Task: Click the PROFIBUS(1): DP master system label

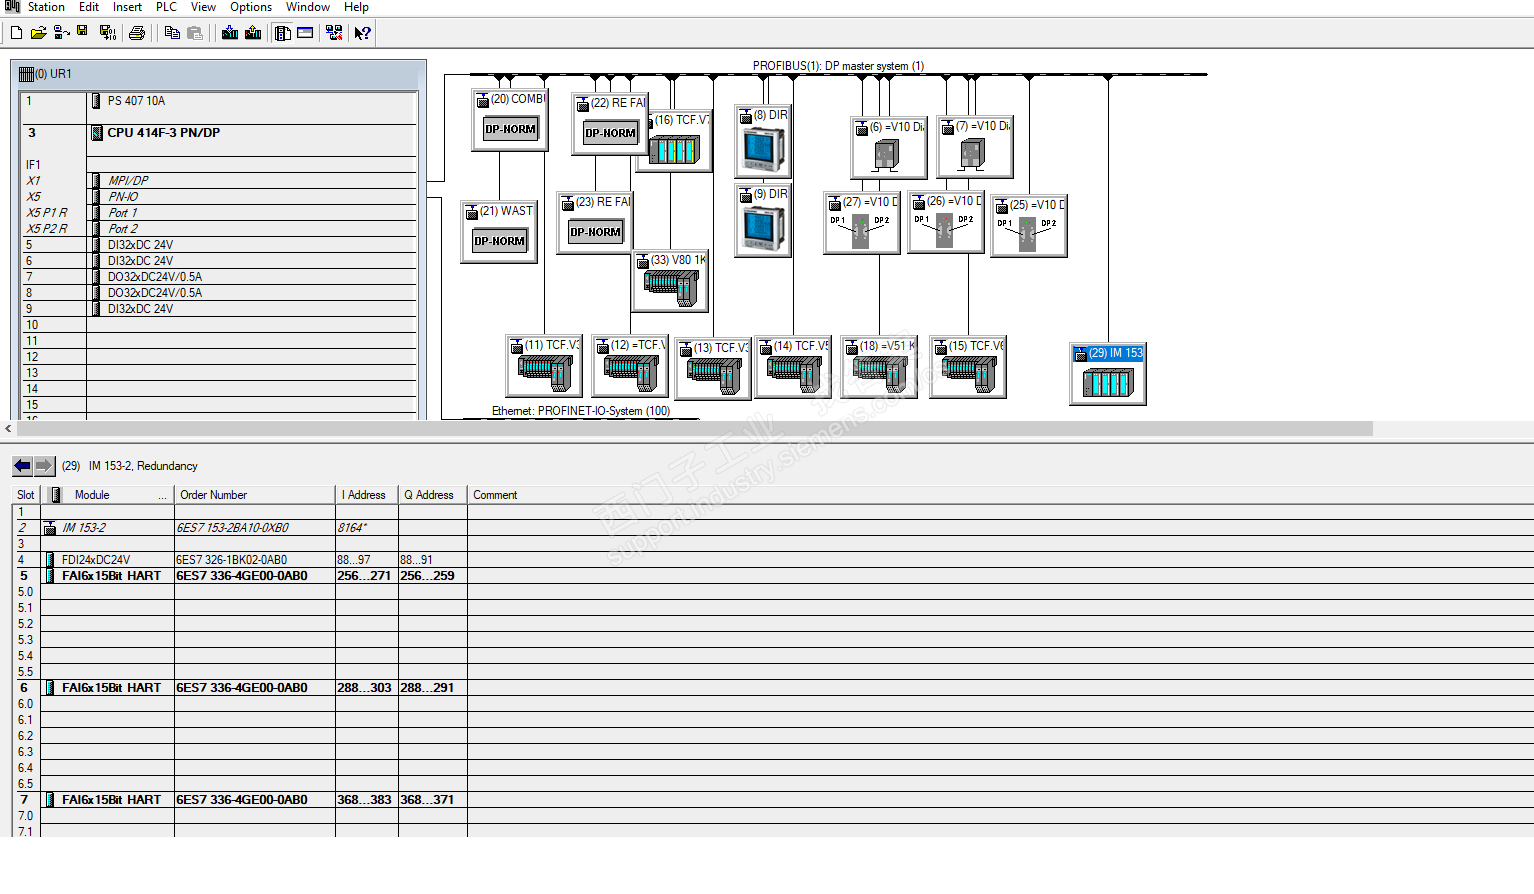Action: point(838,66)
